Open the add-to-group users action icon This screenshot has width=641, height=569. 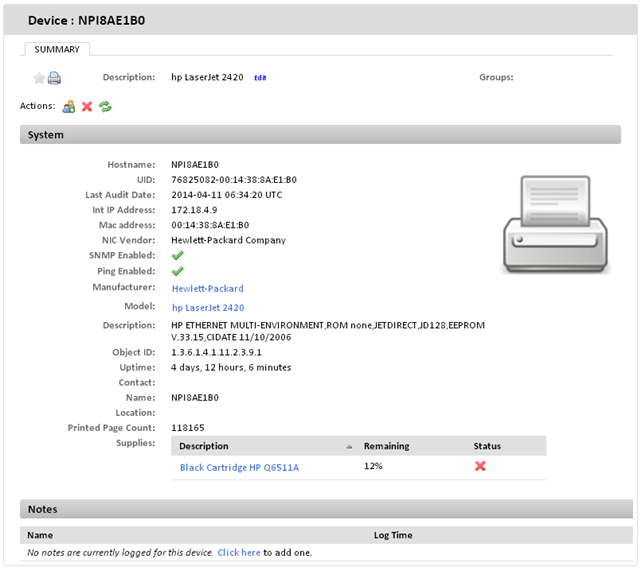(69, 107)
